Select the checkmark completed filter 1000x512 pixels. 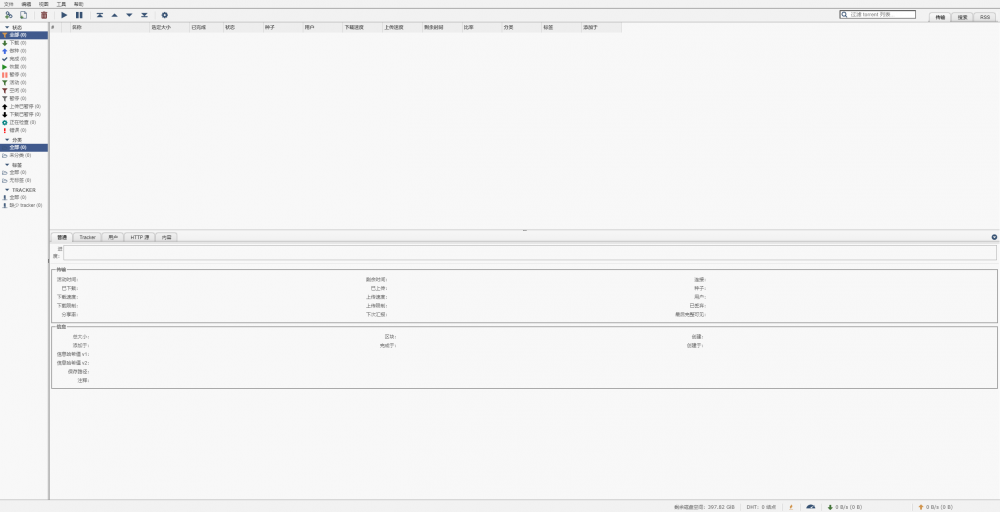24,59
